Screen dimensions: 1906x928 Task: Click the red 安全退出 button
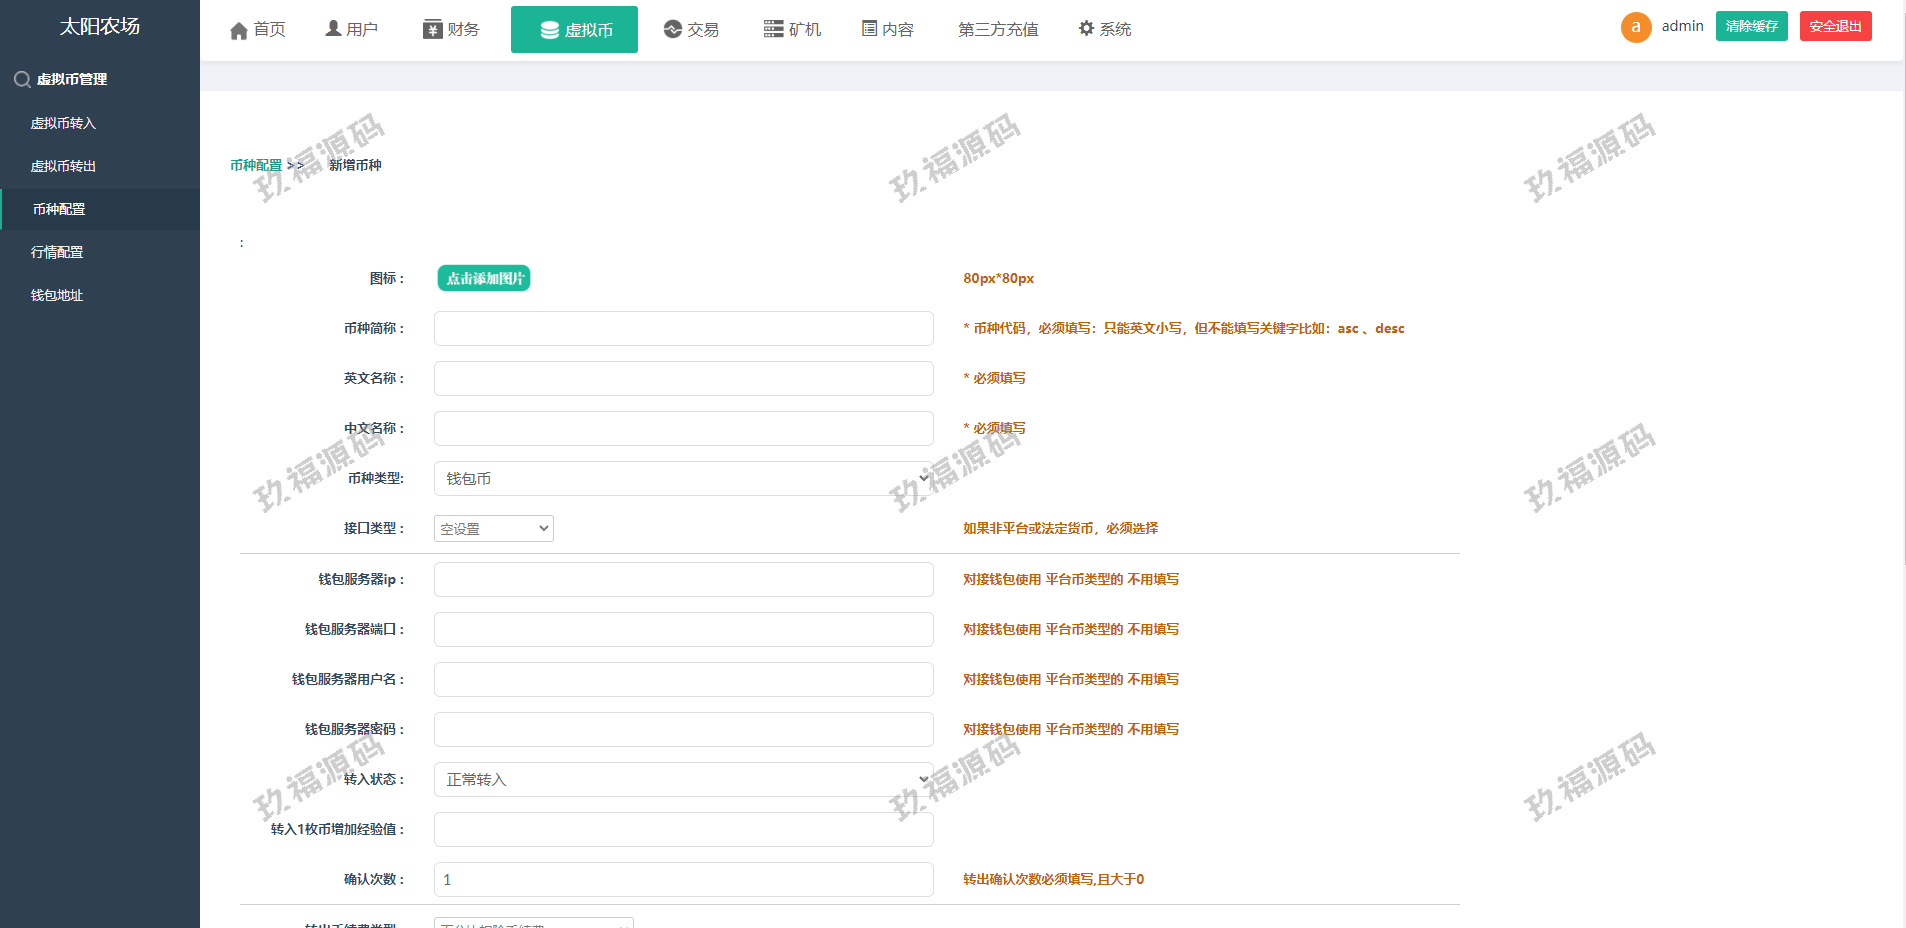[1835, 26]
